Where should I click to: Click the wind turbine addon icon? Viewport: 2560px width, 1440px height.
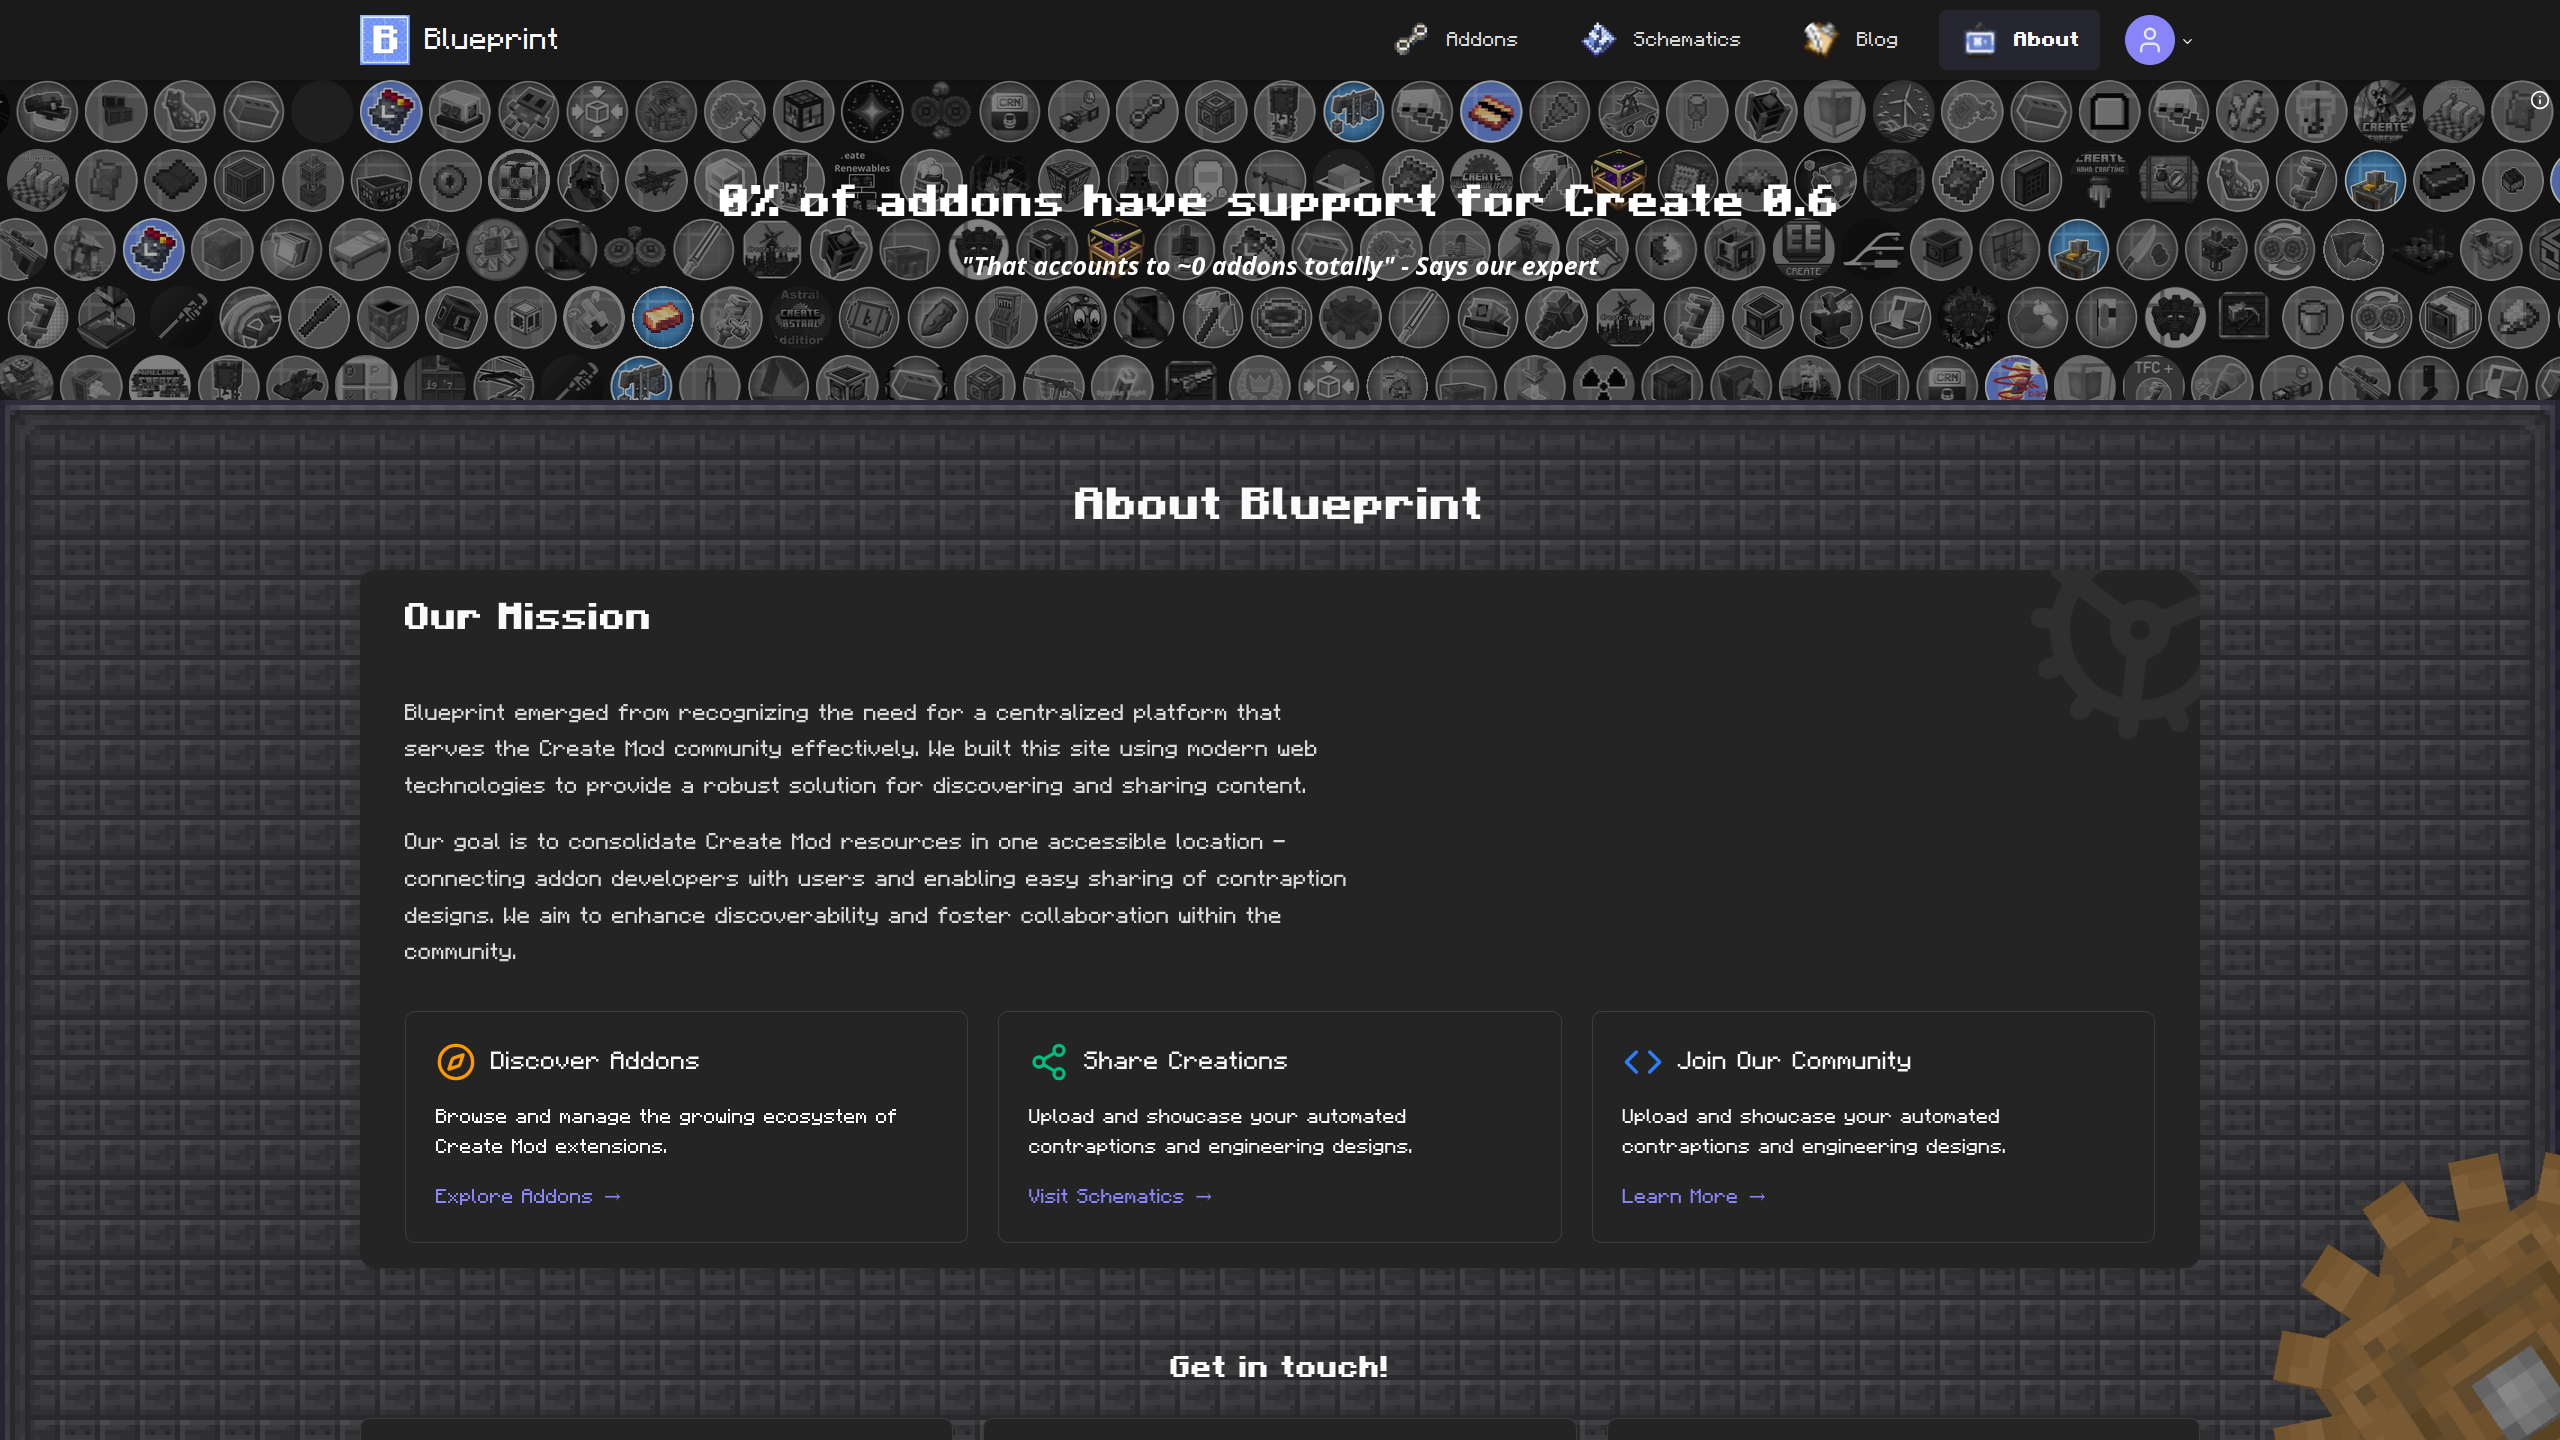click(x=1903, y=111)
